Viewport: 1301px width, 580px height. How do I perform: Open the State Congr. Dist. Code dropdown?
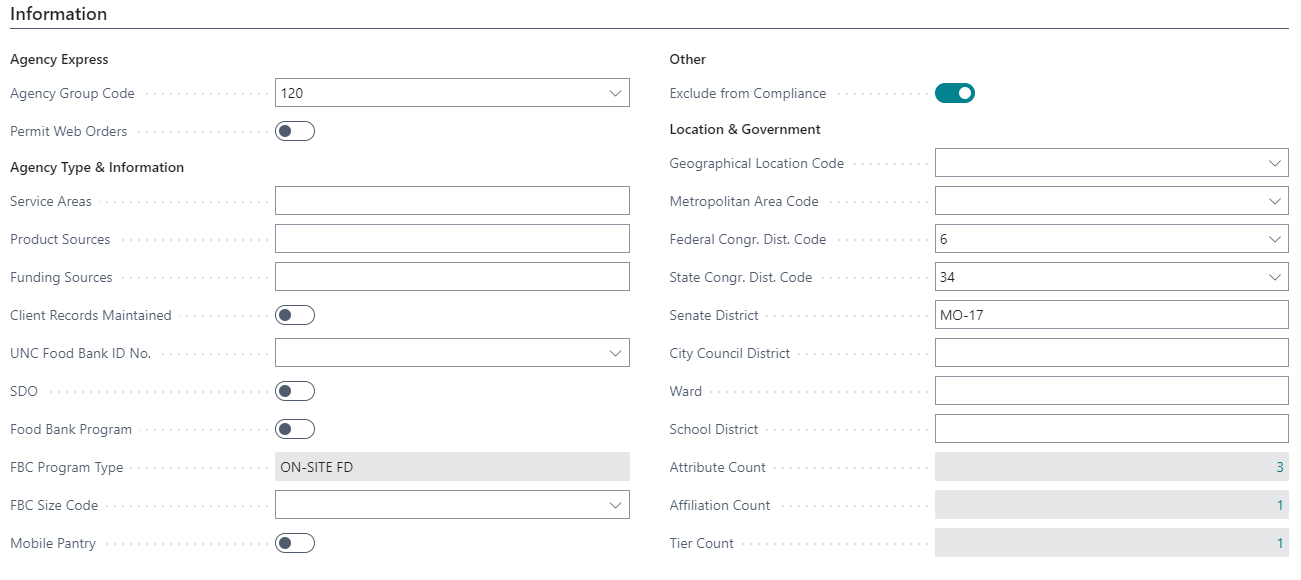(1274, 277)
